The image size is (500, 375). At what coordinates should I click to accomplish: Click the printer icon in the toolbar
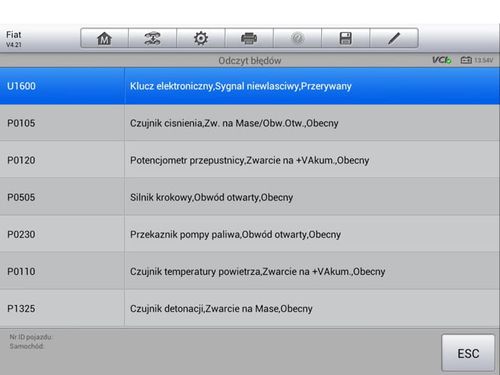[x=249, y=38]
